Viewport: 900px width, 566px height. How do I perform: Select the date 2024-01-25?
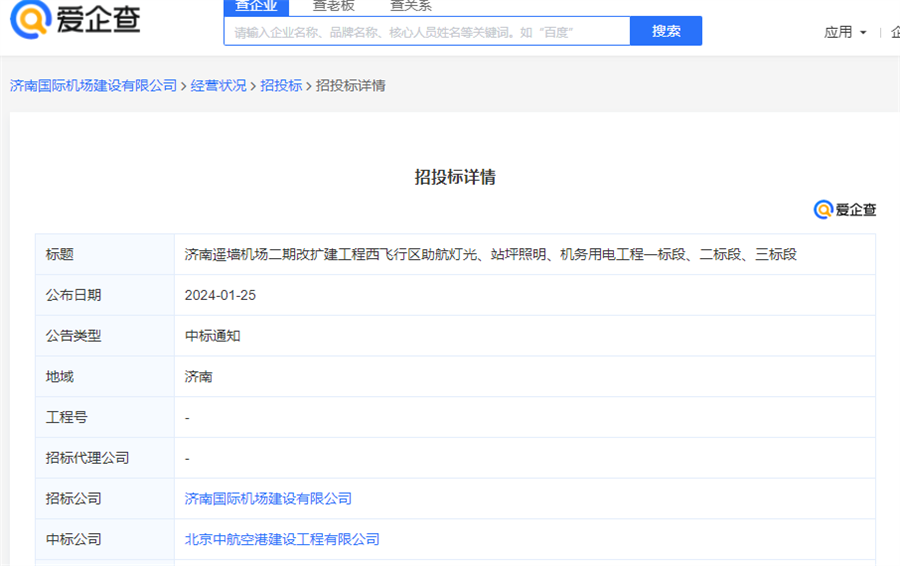(220, 295)
